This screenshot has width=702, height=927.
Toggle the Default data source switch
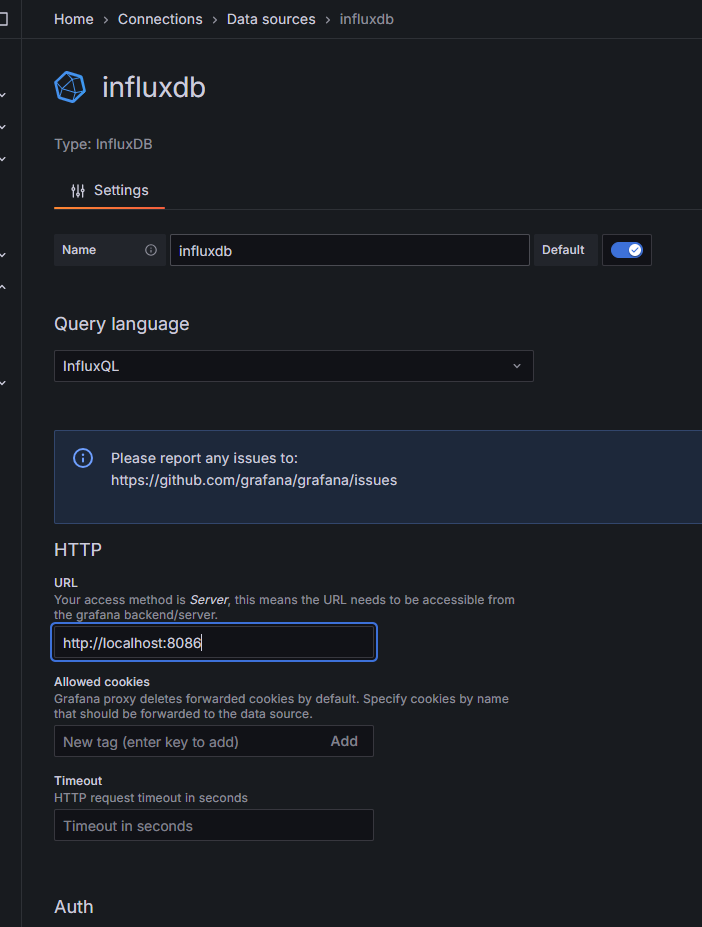[627, 250]
